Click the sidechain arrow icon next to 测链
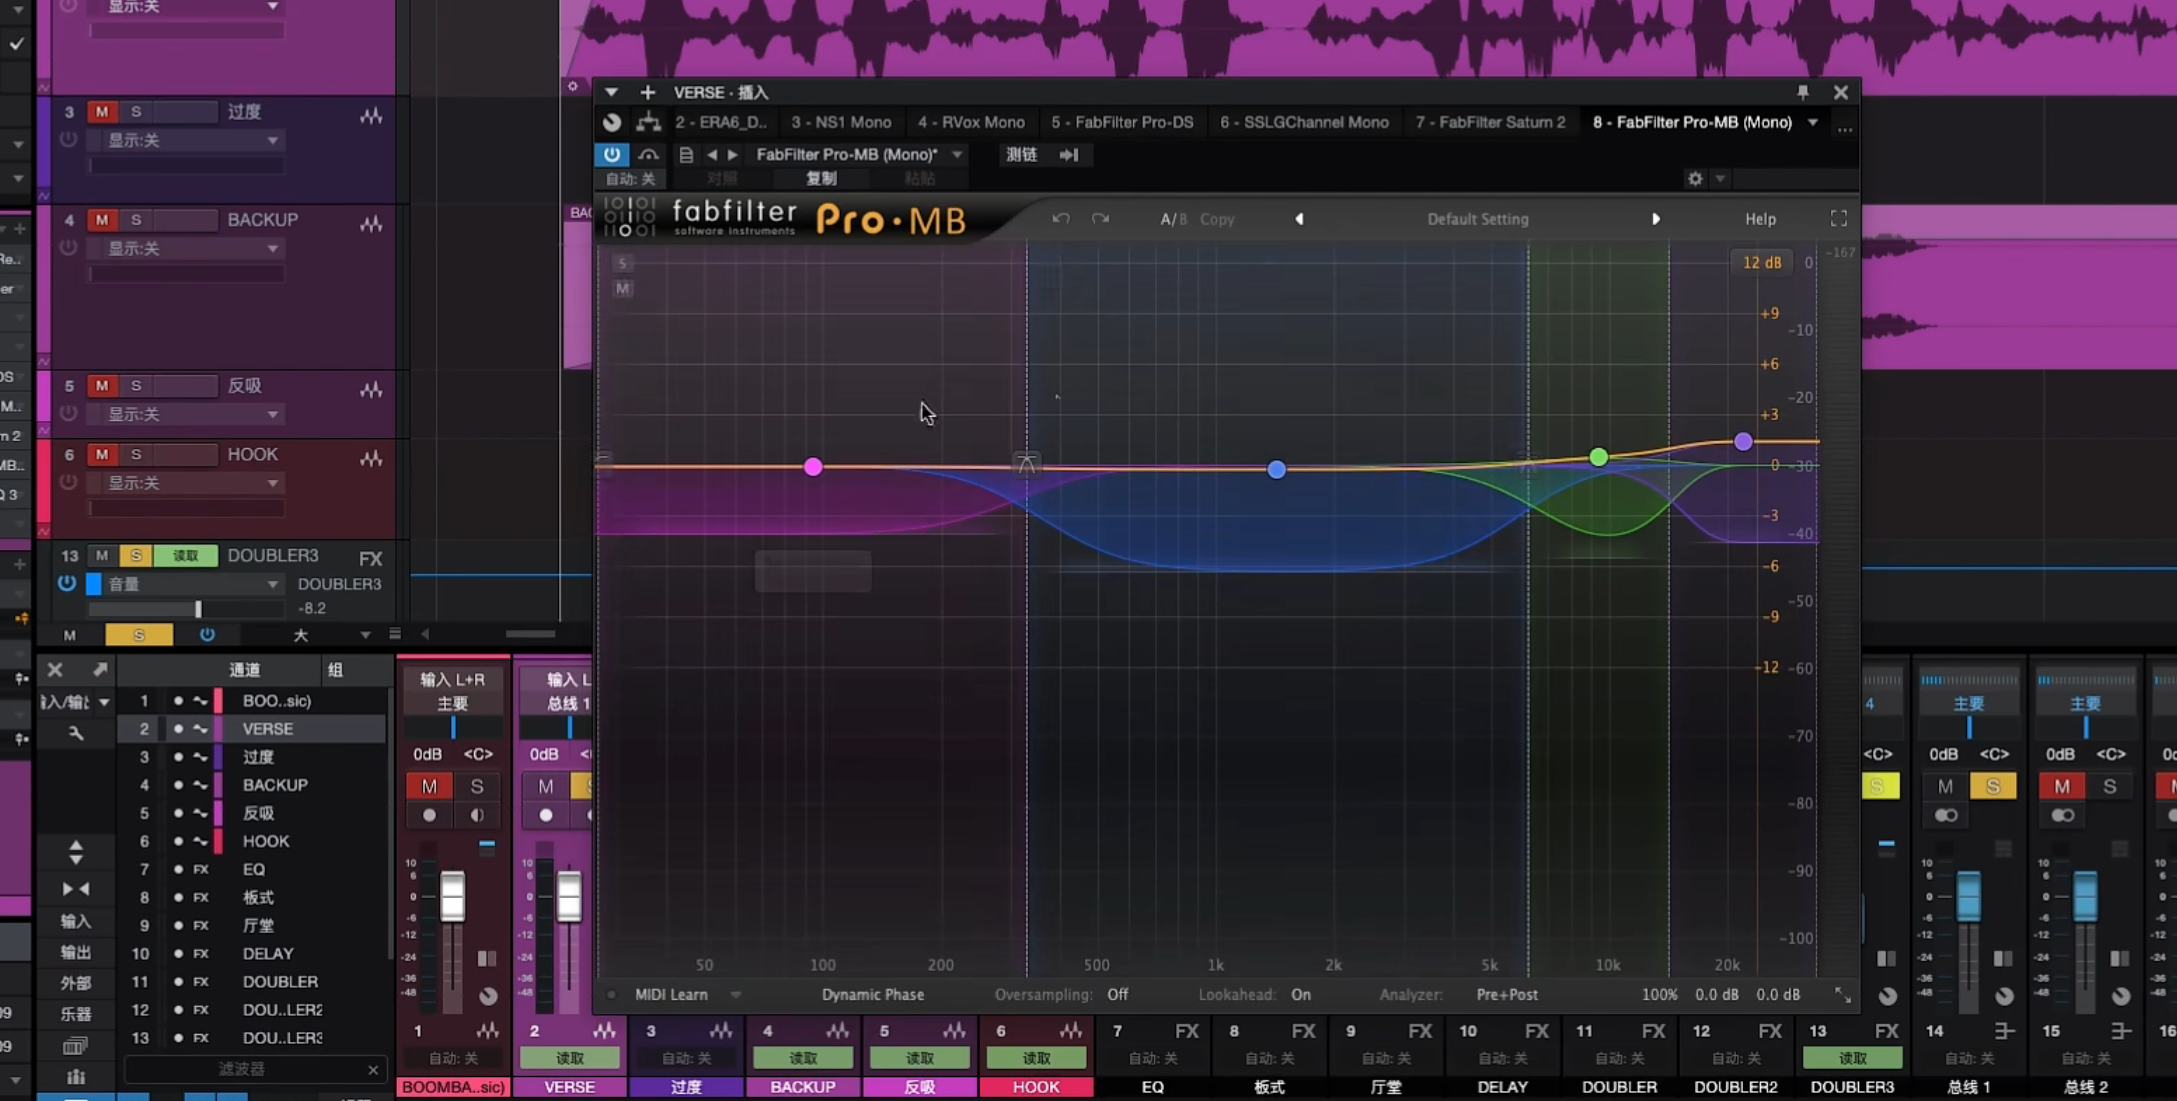The image size is (2177, 1101). tap(1069, 155)
